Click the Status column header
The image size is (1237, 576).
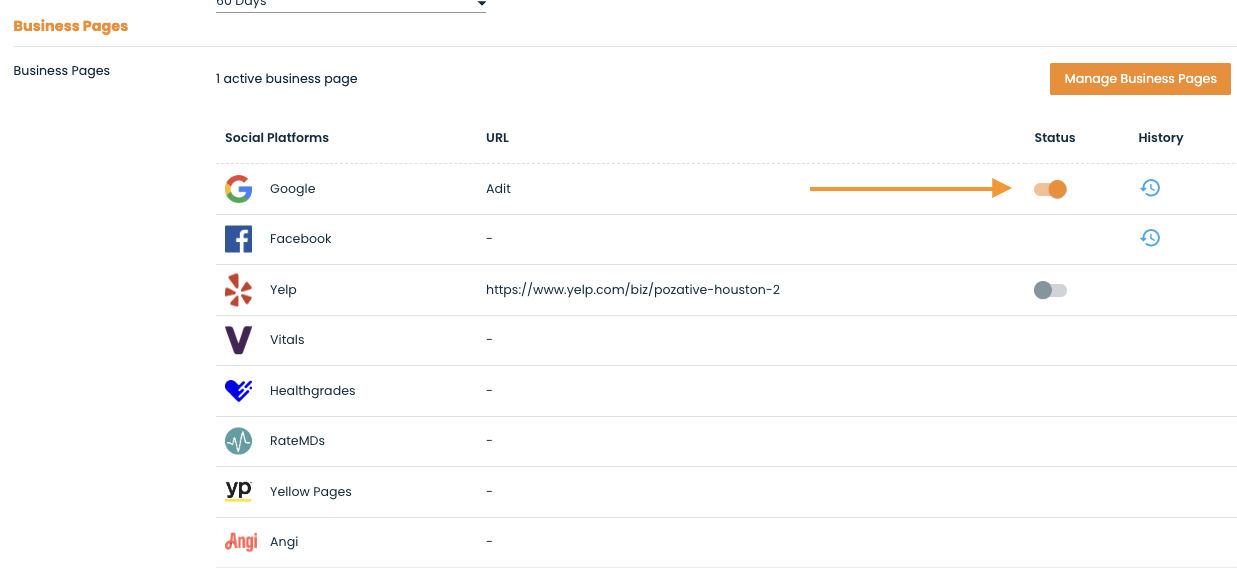[1055, 138]
